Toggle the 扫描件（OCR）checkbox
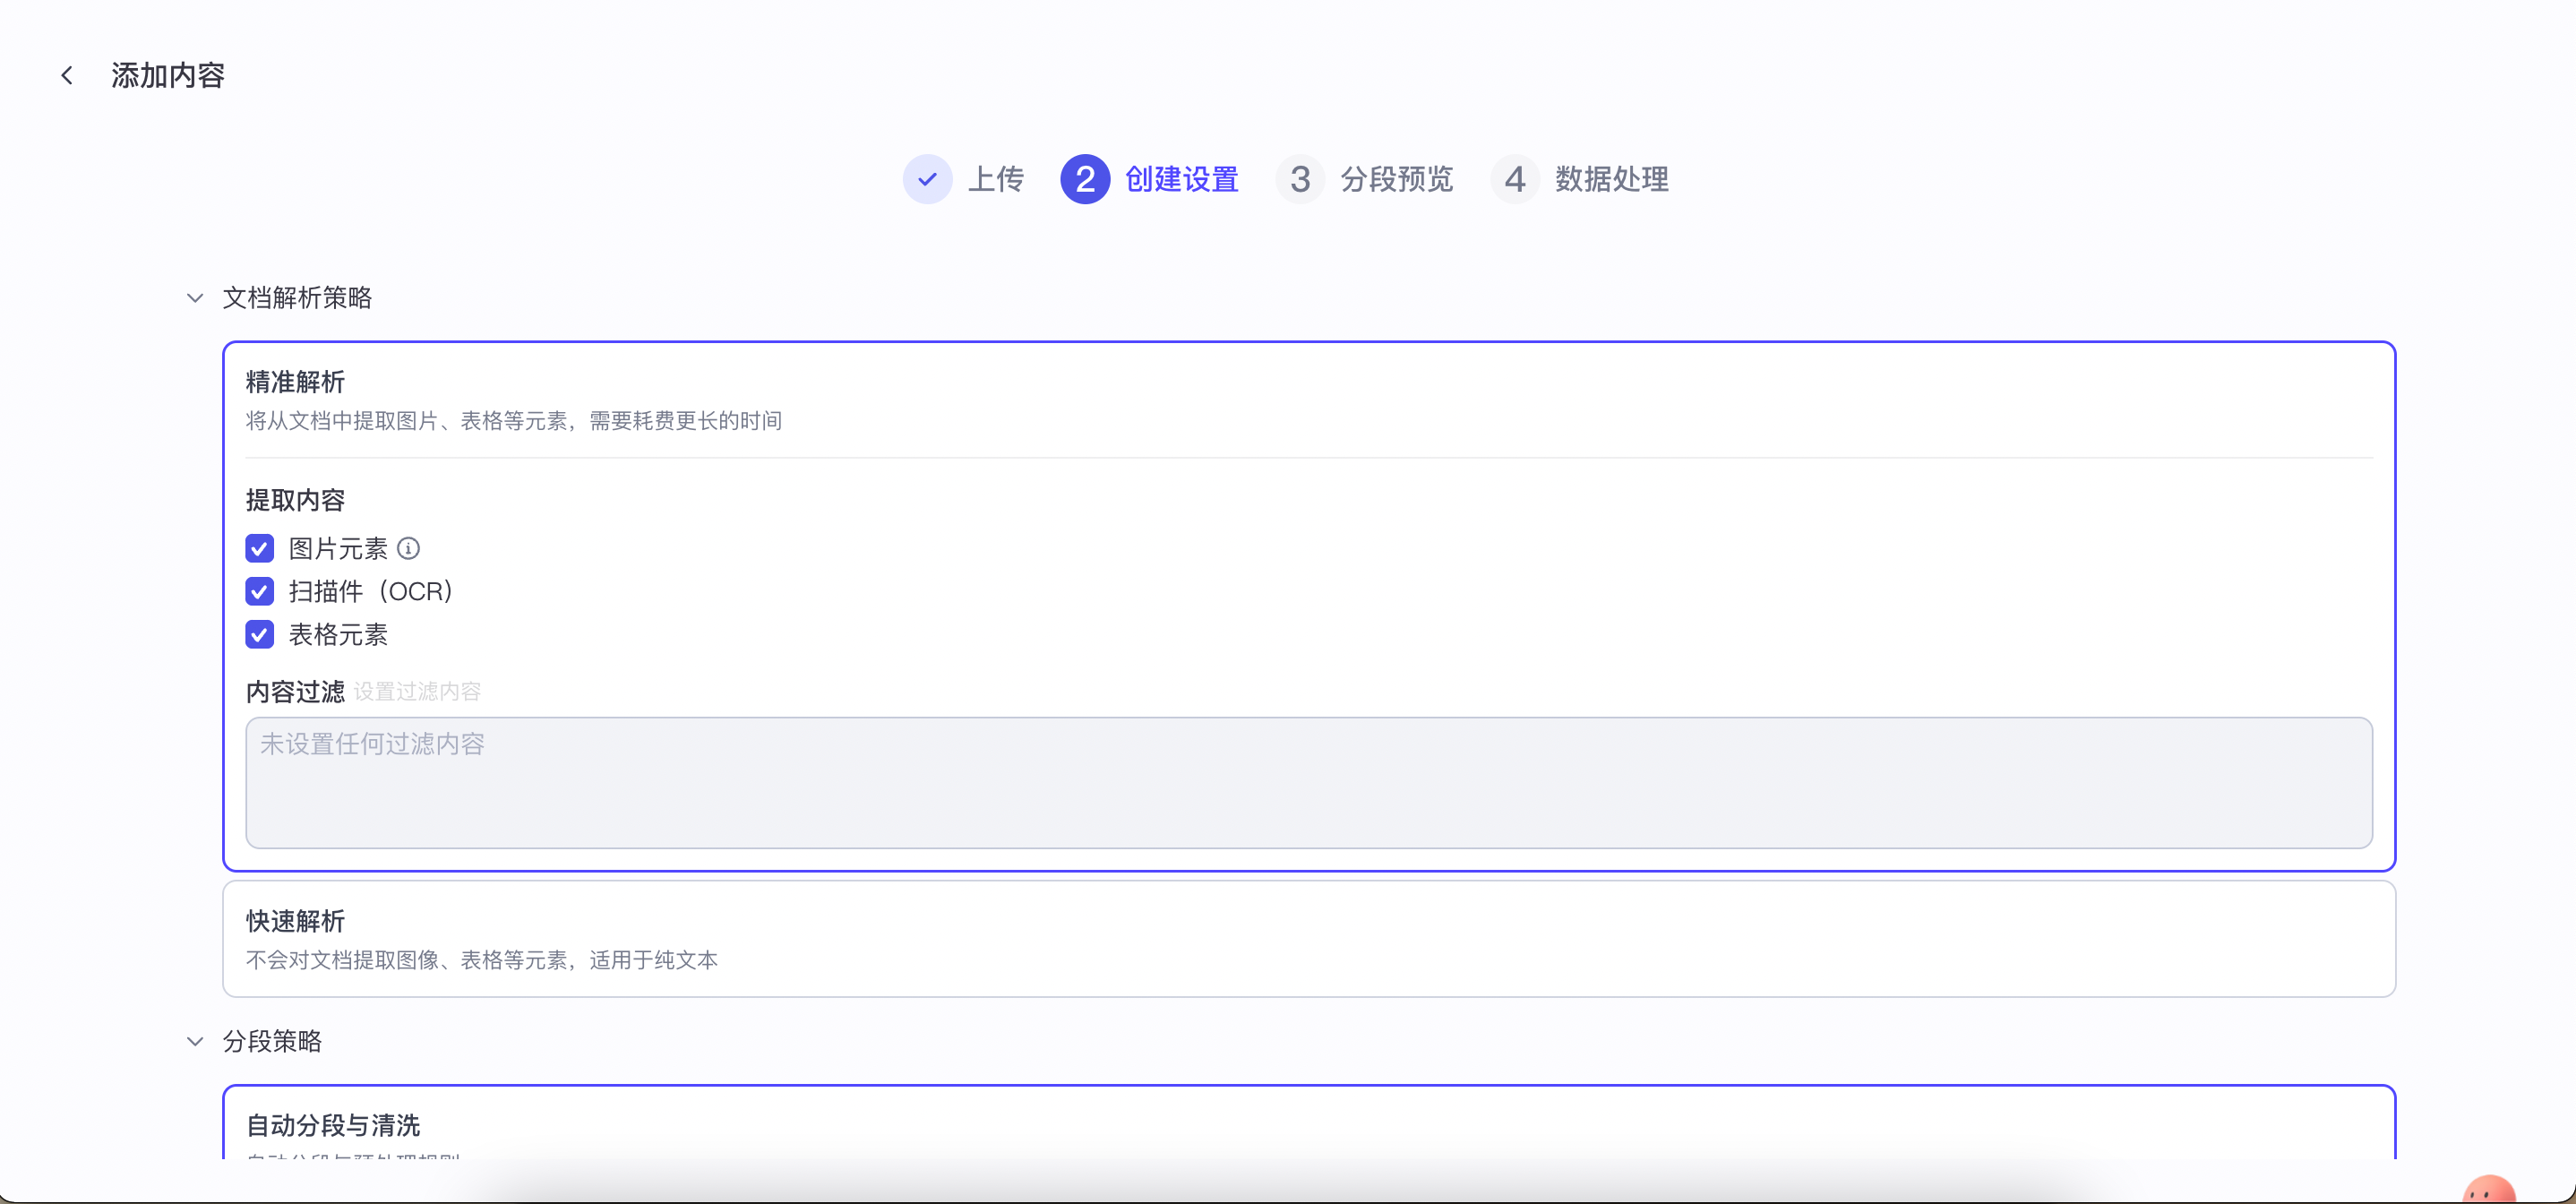Viewport: 2576px width, 1204px height. coord(260,591)
